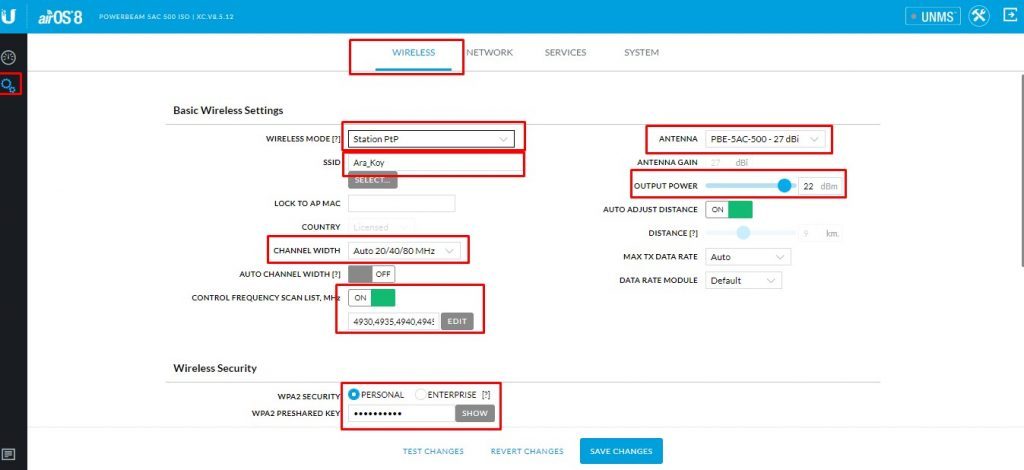Screen dimensions: 1024x470
Task: Disable Auto Adjust Distance toggle
Action: tap(728, 209)
